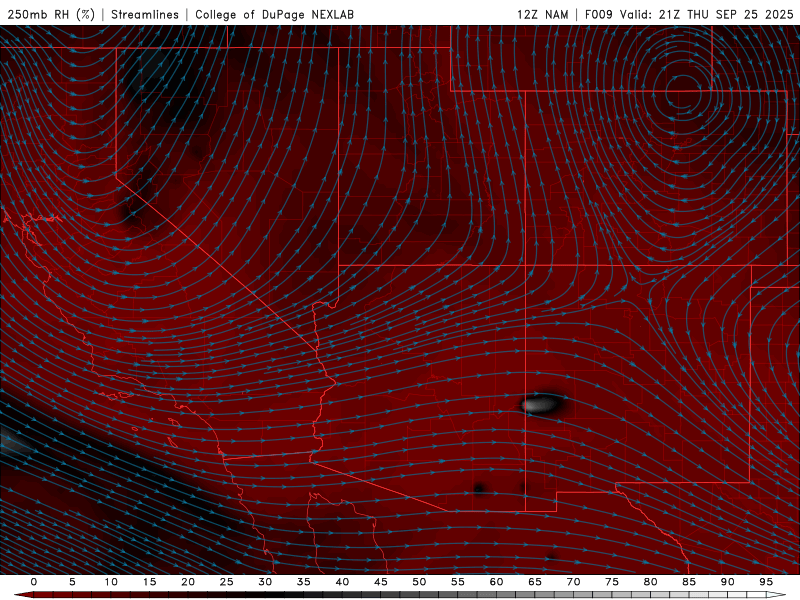Click the color bar label "20"
The height and width of the screenshot is (600, 800).
188,582
